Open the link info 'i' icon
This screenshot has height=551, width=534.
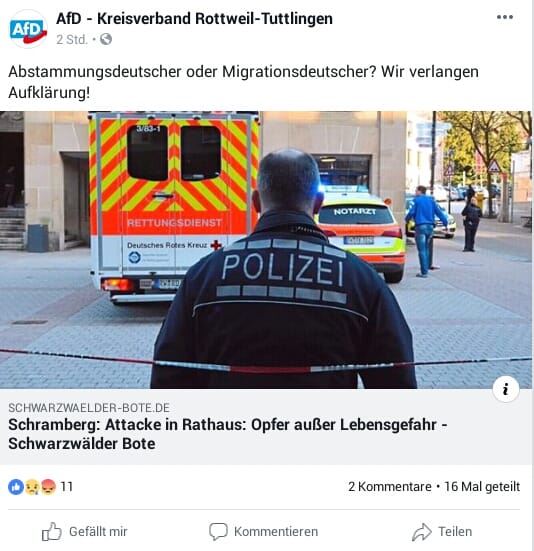coord(506,389)
